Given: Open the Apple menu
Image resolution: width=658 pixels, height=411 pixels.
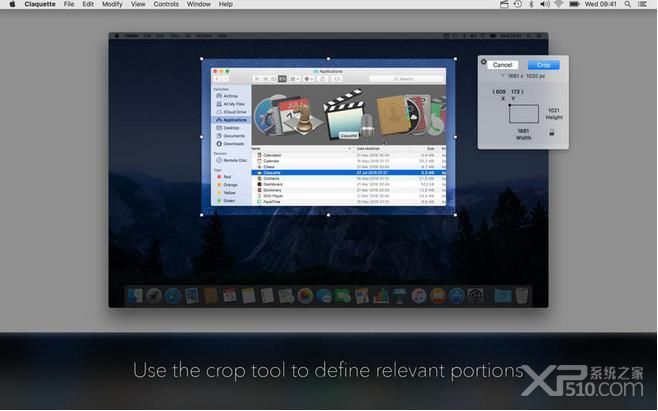Looking at the screenshot, I should pyautogui.click(x=12, y=4).
